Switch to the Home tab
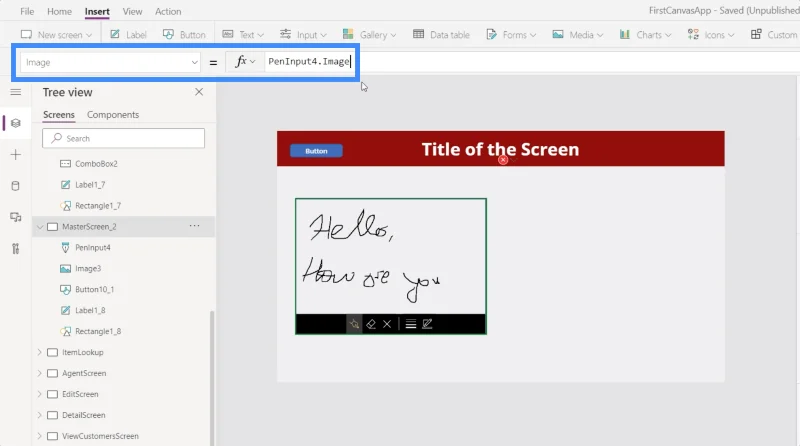Image resolution: width=800 pixels, height=446 pixels. tap(59, 11)
